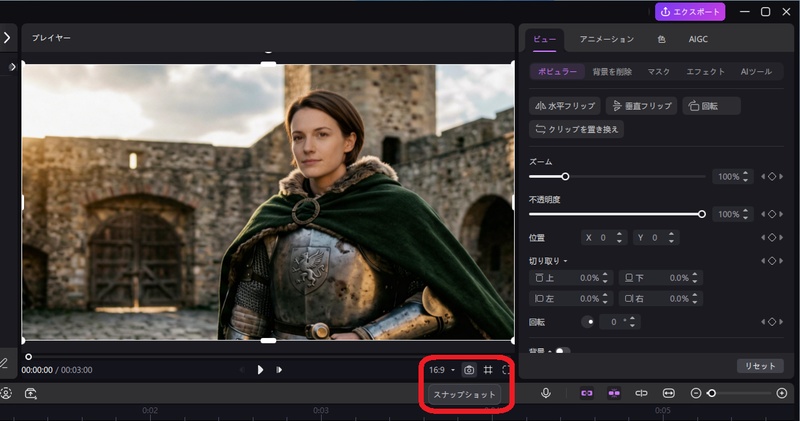Step to the next frame

point(279,369)
